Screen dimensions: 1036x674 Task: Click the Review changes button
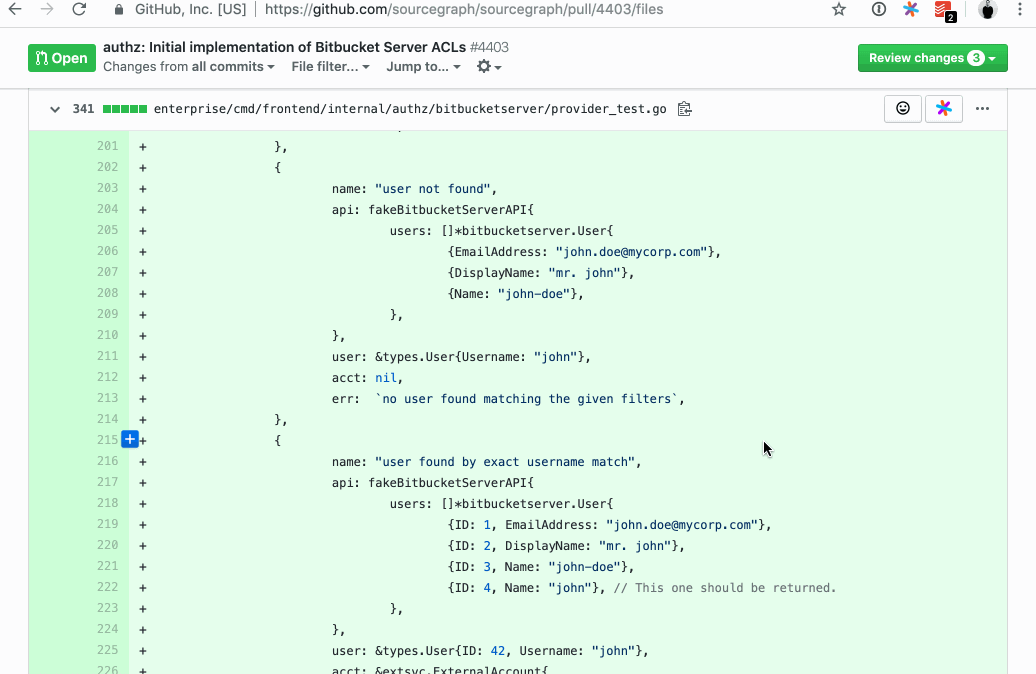click(932, 58)
